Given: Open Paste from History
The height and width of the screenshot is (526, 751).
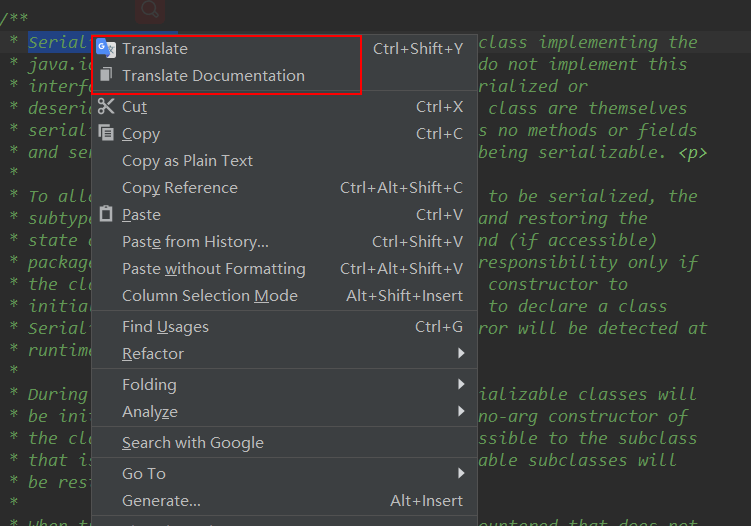Looking at the screenshot, I should pos(195,241).
